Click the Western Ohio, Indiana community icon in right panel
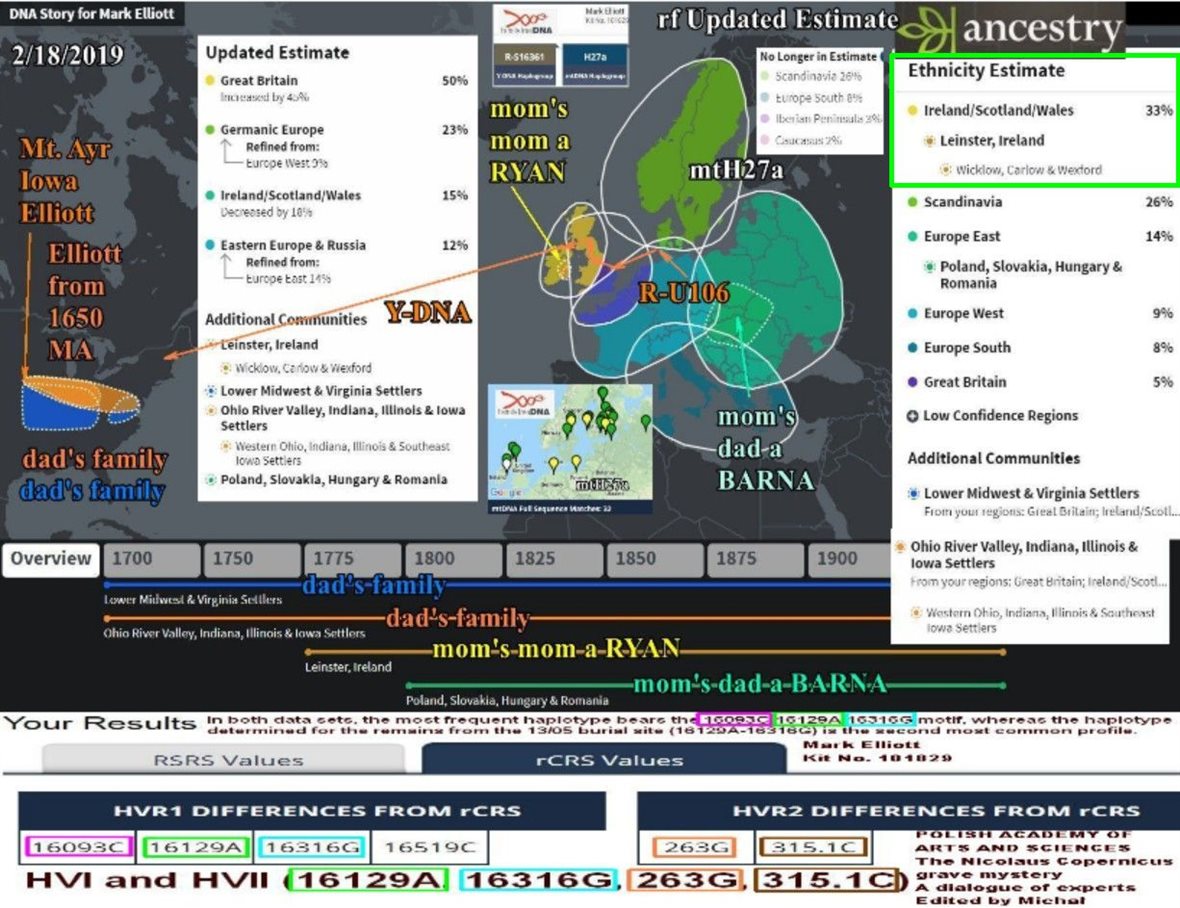This screenshot has height=908, width=1180. tap(915, 613)
